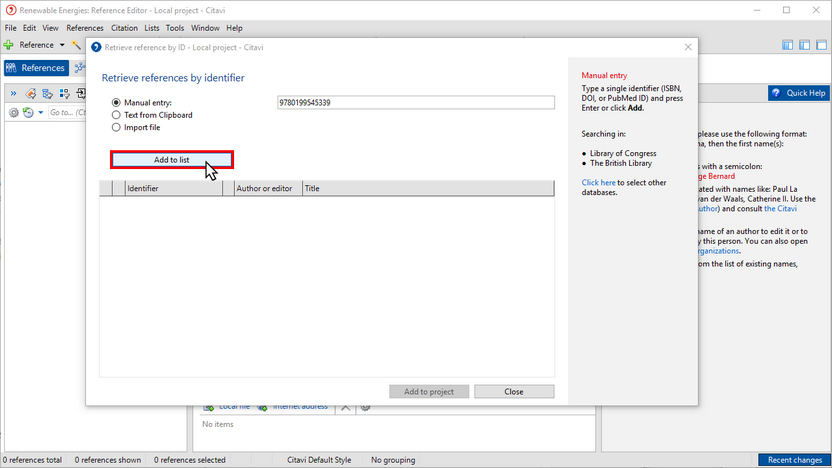Click '0 references shown' in status bar
The image size is (832, 468).
pyautogui.click(x=108, y=460)
